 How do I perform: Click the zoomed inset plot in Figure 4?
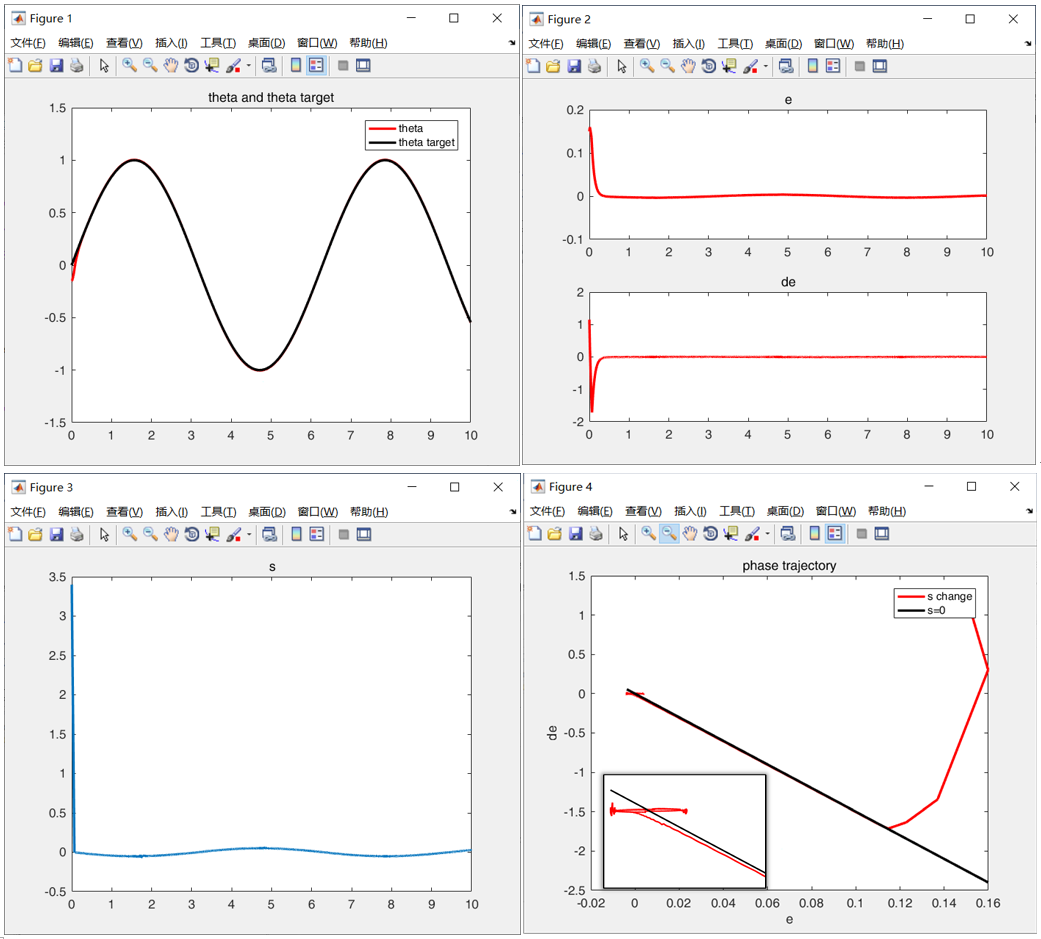tap(685, 830)
